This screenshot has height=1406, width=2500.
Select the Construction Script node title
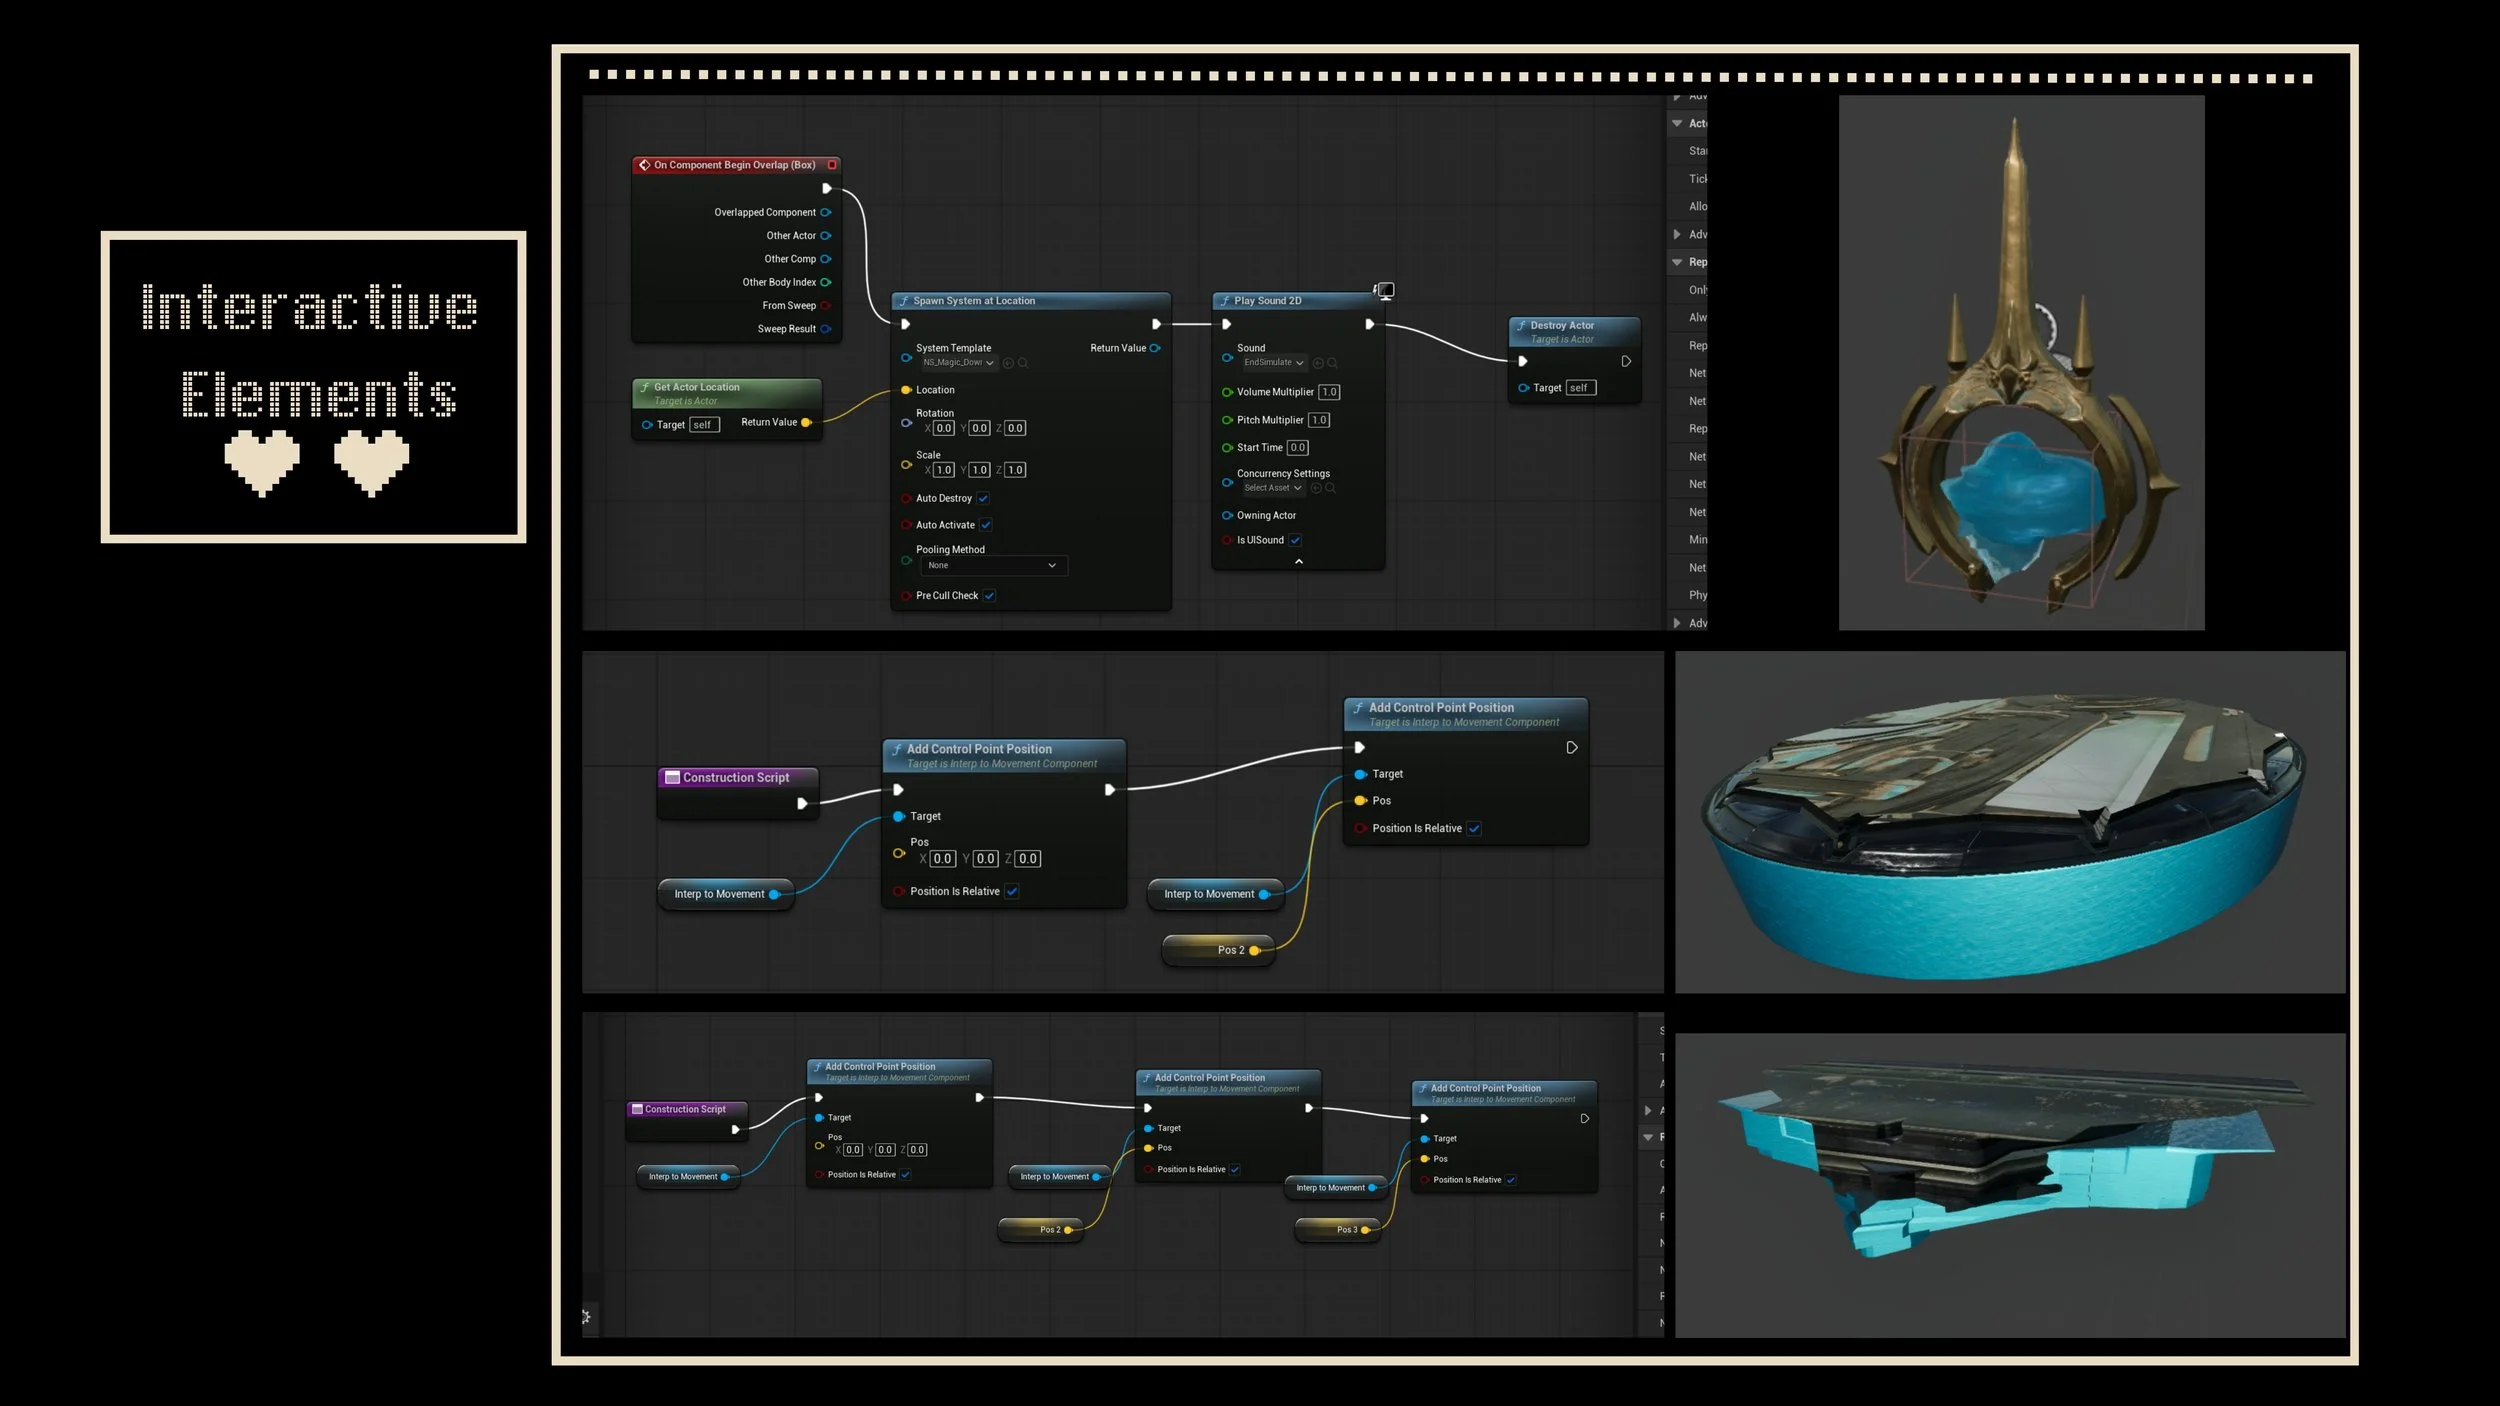click(x=735, y=777)
